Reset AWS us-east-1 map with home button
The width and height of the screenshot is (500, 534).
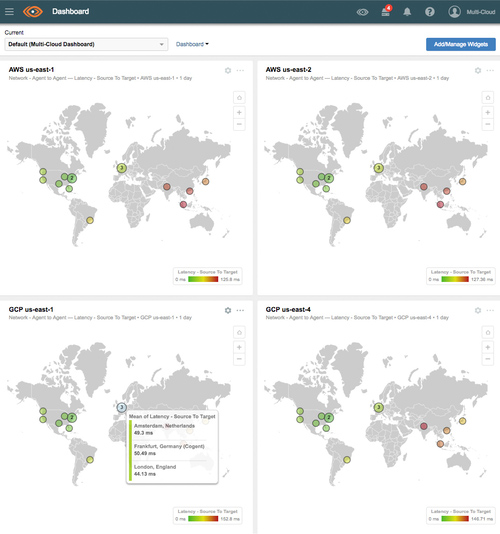click(x=239, y=98)
